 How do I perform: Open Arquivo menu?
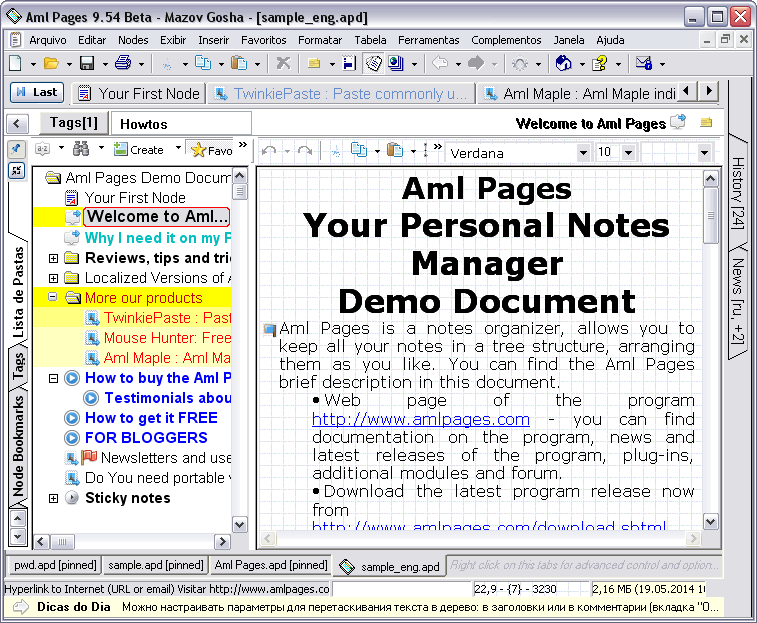[x=48, y=40]
